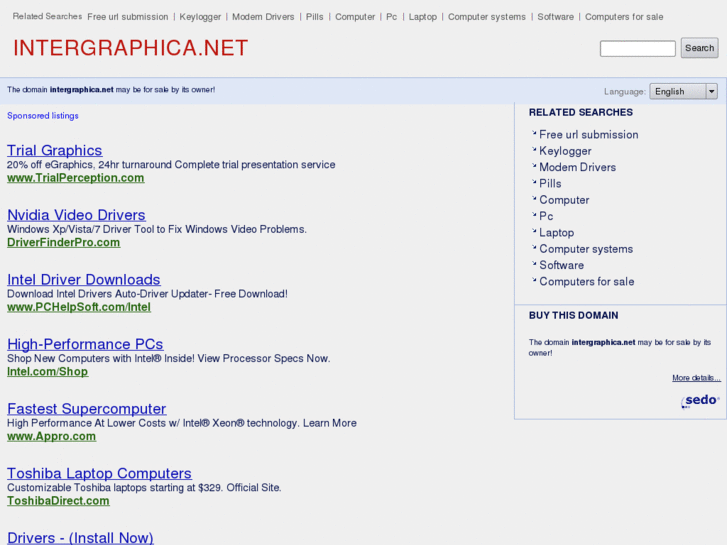The height and width of the screenshot is (545, 727).
Task: Open Modem Drivers in sidebar
Action: point(578,167)
